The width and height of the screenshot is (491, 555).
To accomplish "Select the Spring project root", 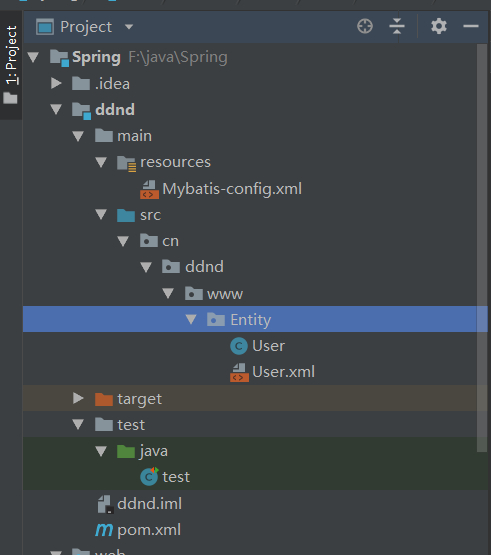I will 96,57.
